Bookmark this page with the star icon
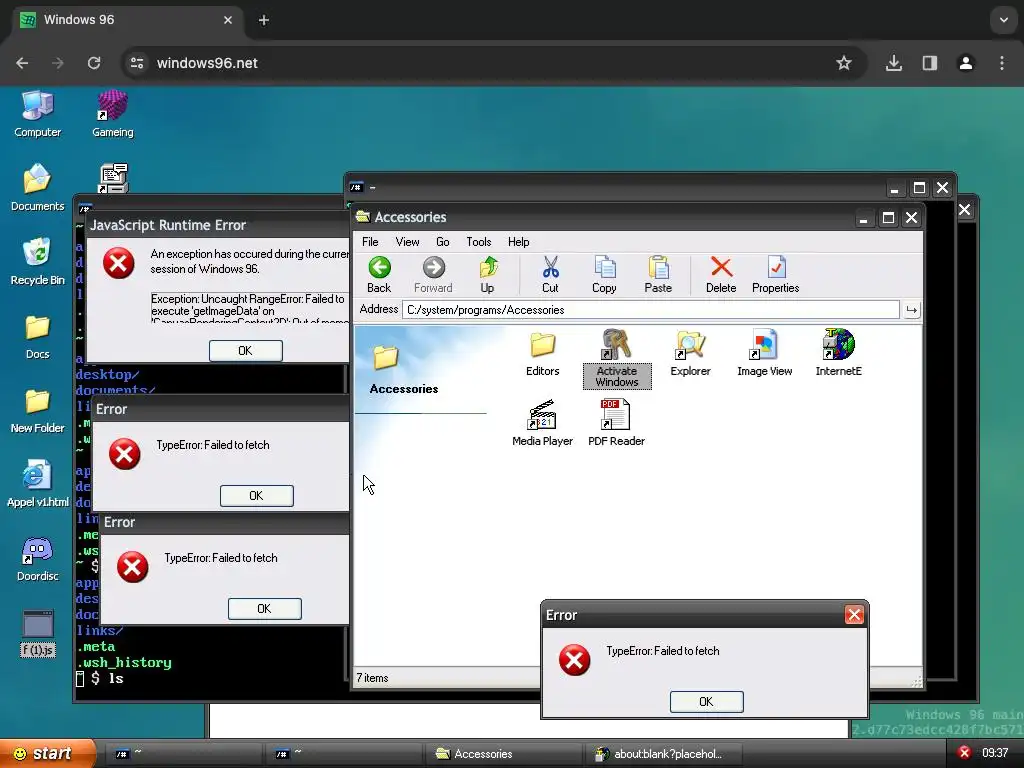This screenshot has height=768, width=1024. click(x=844, y=63)
